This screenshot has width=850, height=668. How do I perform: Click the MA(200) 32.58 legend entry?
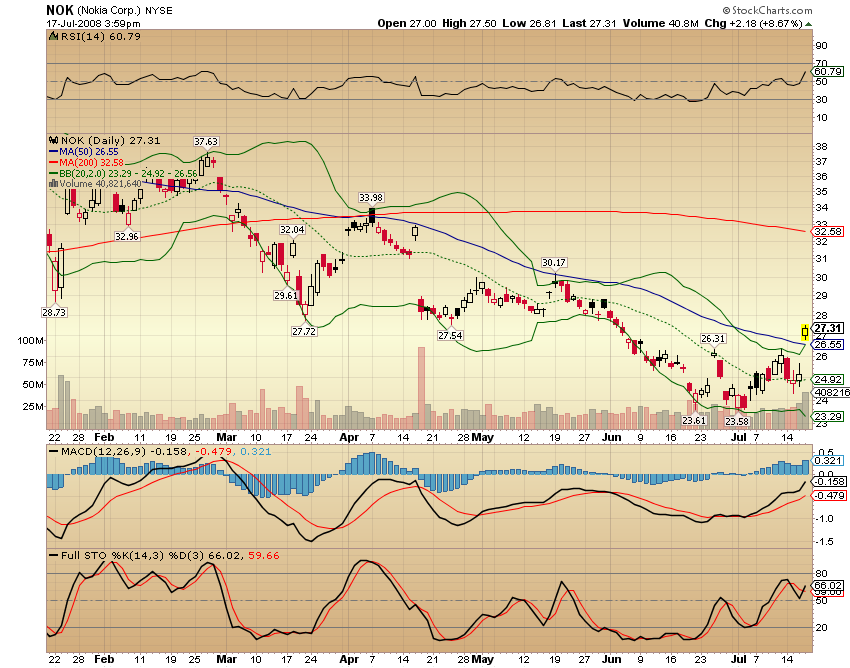tap(86, 162)
